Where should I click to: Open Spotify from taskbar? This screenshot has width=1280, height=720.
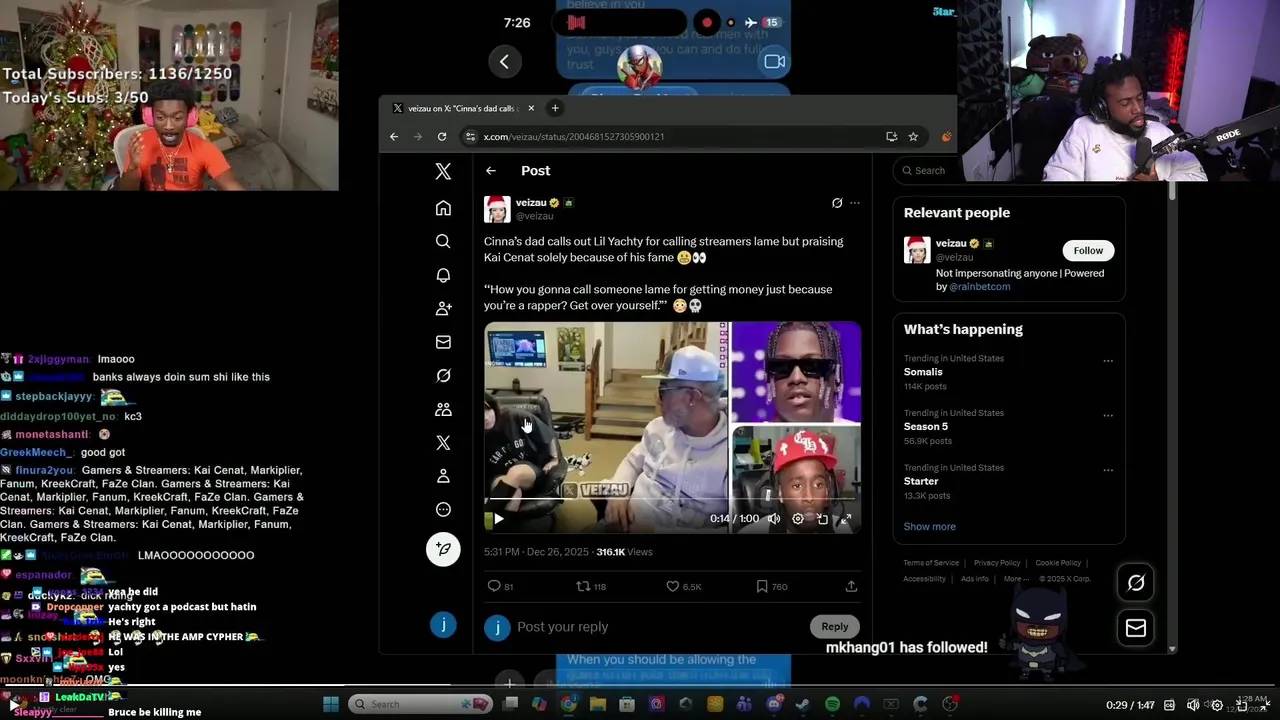[x=832, y=704]
